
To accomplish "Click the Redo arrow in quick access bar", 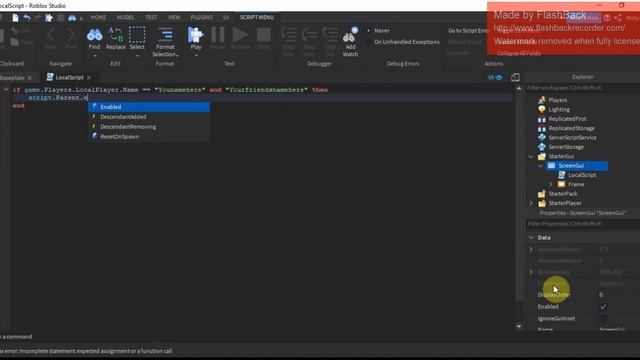I will point(38,18).
